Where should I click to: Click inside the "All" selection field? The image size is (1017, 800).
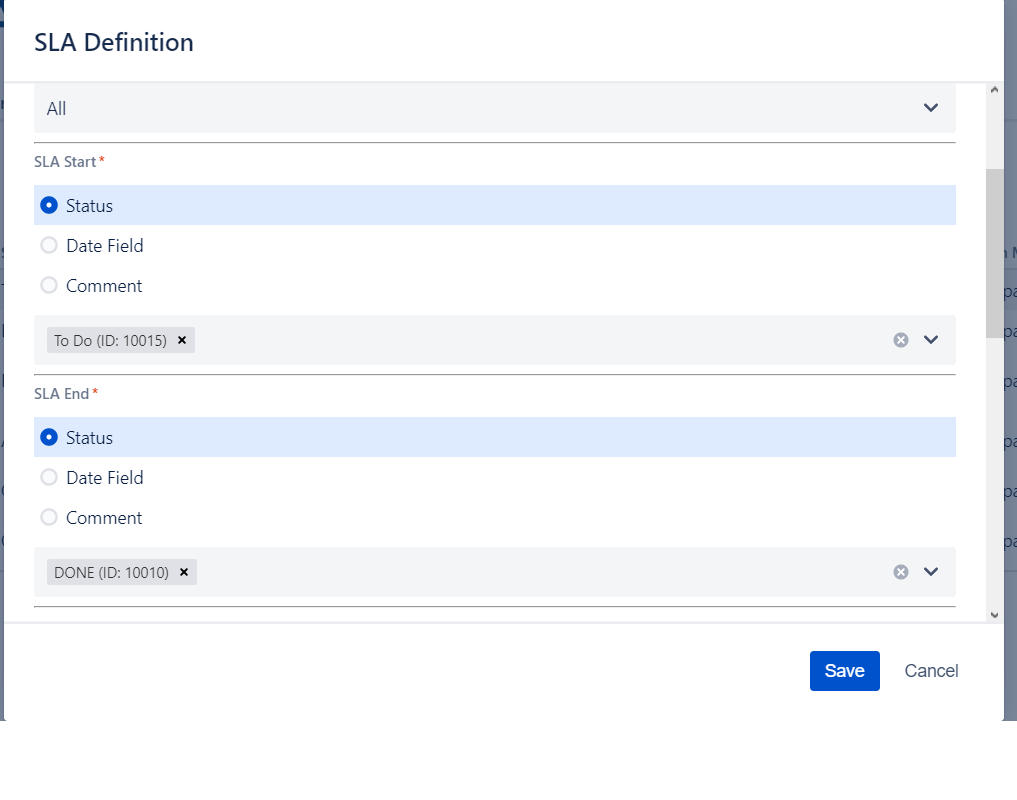pyautogui.click(x=400, y=107)
